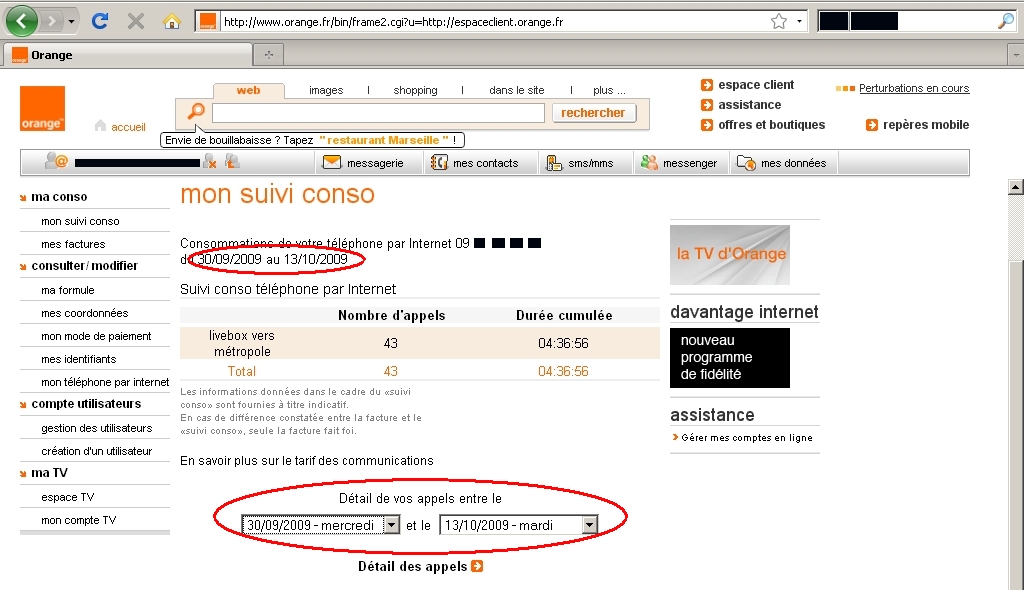The height and width of the screenshot is (590, 1024).
Task: Open mon téléphone par internet item
Action: pyautogui.click(x=105, y=382)
